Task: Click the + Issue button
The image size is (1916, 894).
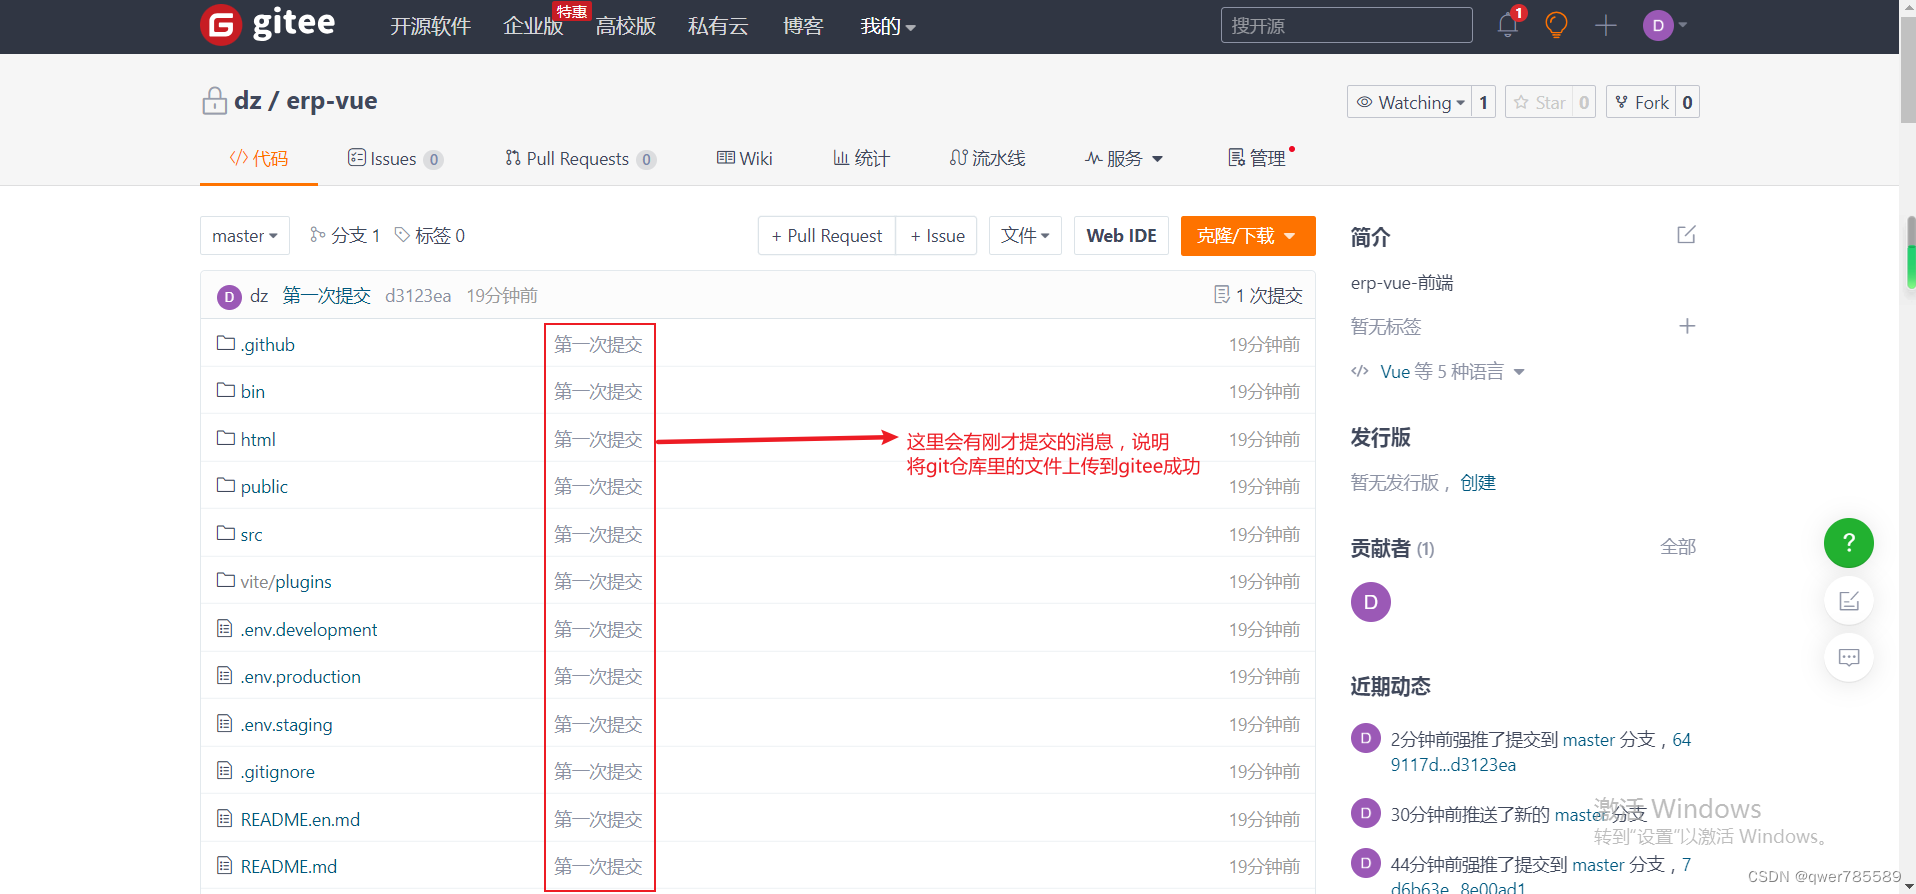Action: (x=937, y=236)
